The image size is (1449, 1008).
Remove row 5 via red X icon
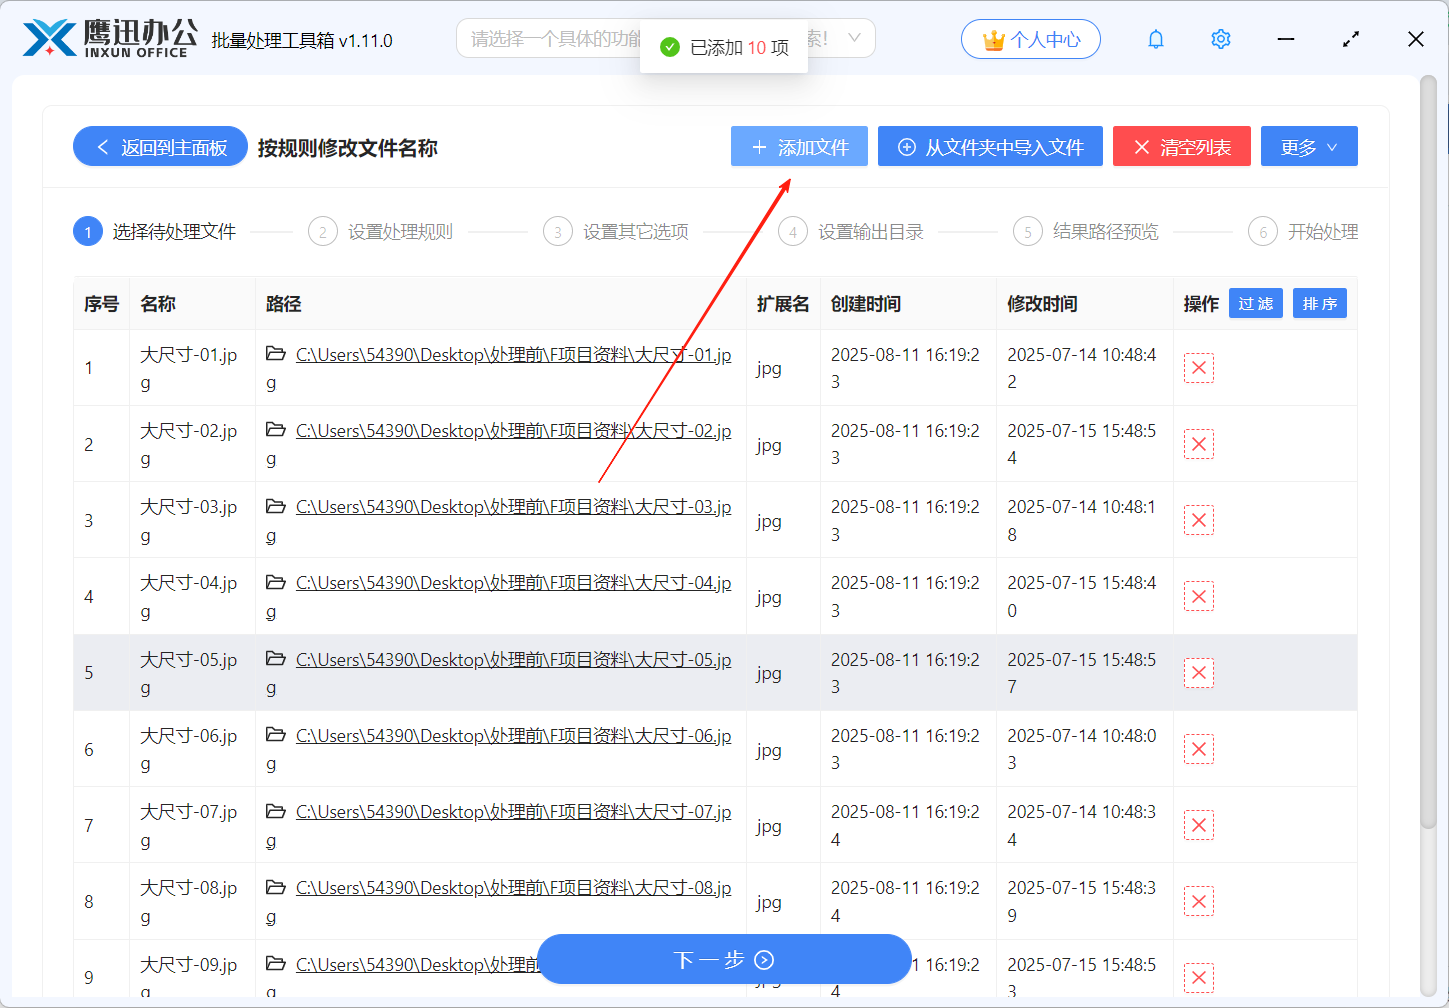point(1199,673)
